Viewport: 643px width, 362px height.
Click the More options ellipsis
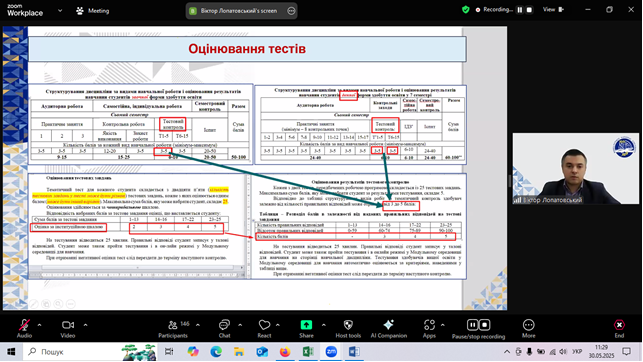[529, 325]
